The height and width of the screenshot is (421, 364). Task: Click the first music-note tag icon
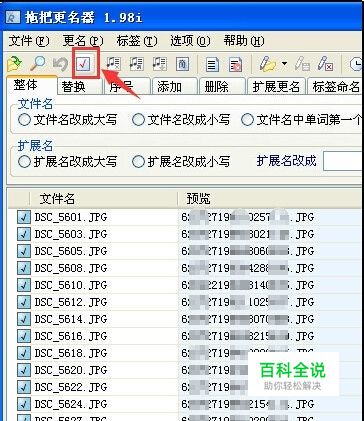pyautogui.click(x=113, y=63)
